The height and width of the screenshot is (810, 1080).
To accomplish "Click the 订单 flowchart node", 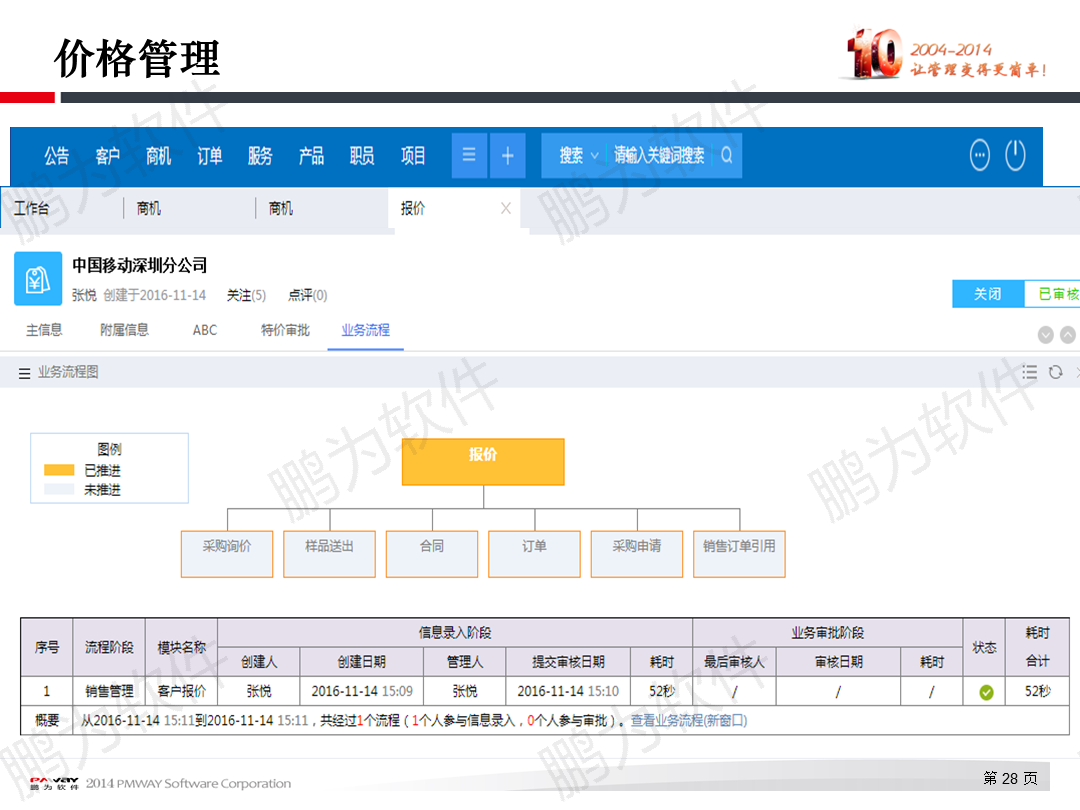I will 534,554.
